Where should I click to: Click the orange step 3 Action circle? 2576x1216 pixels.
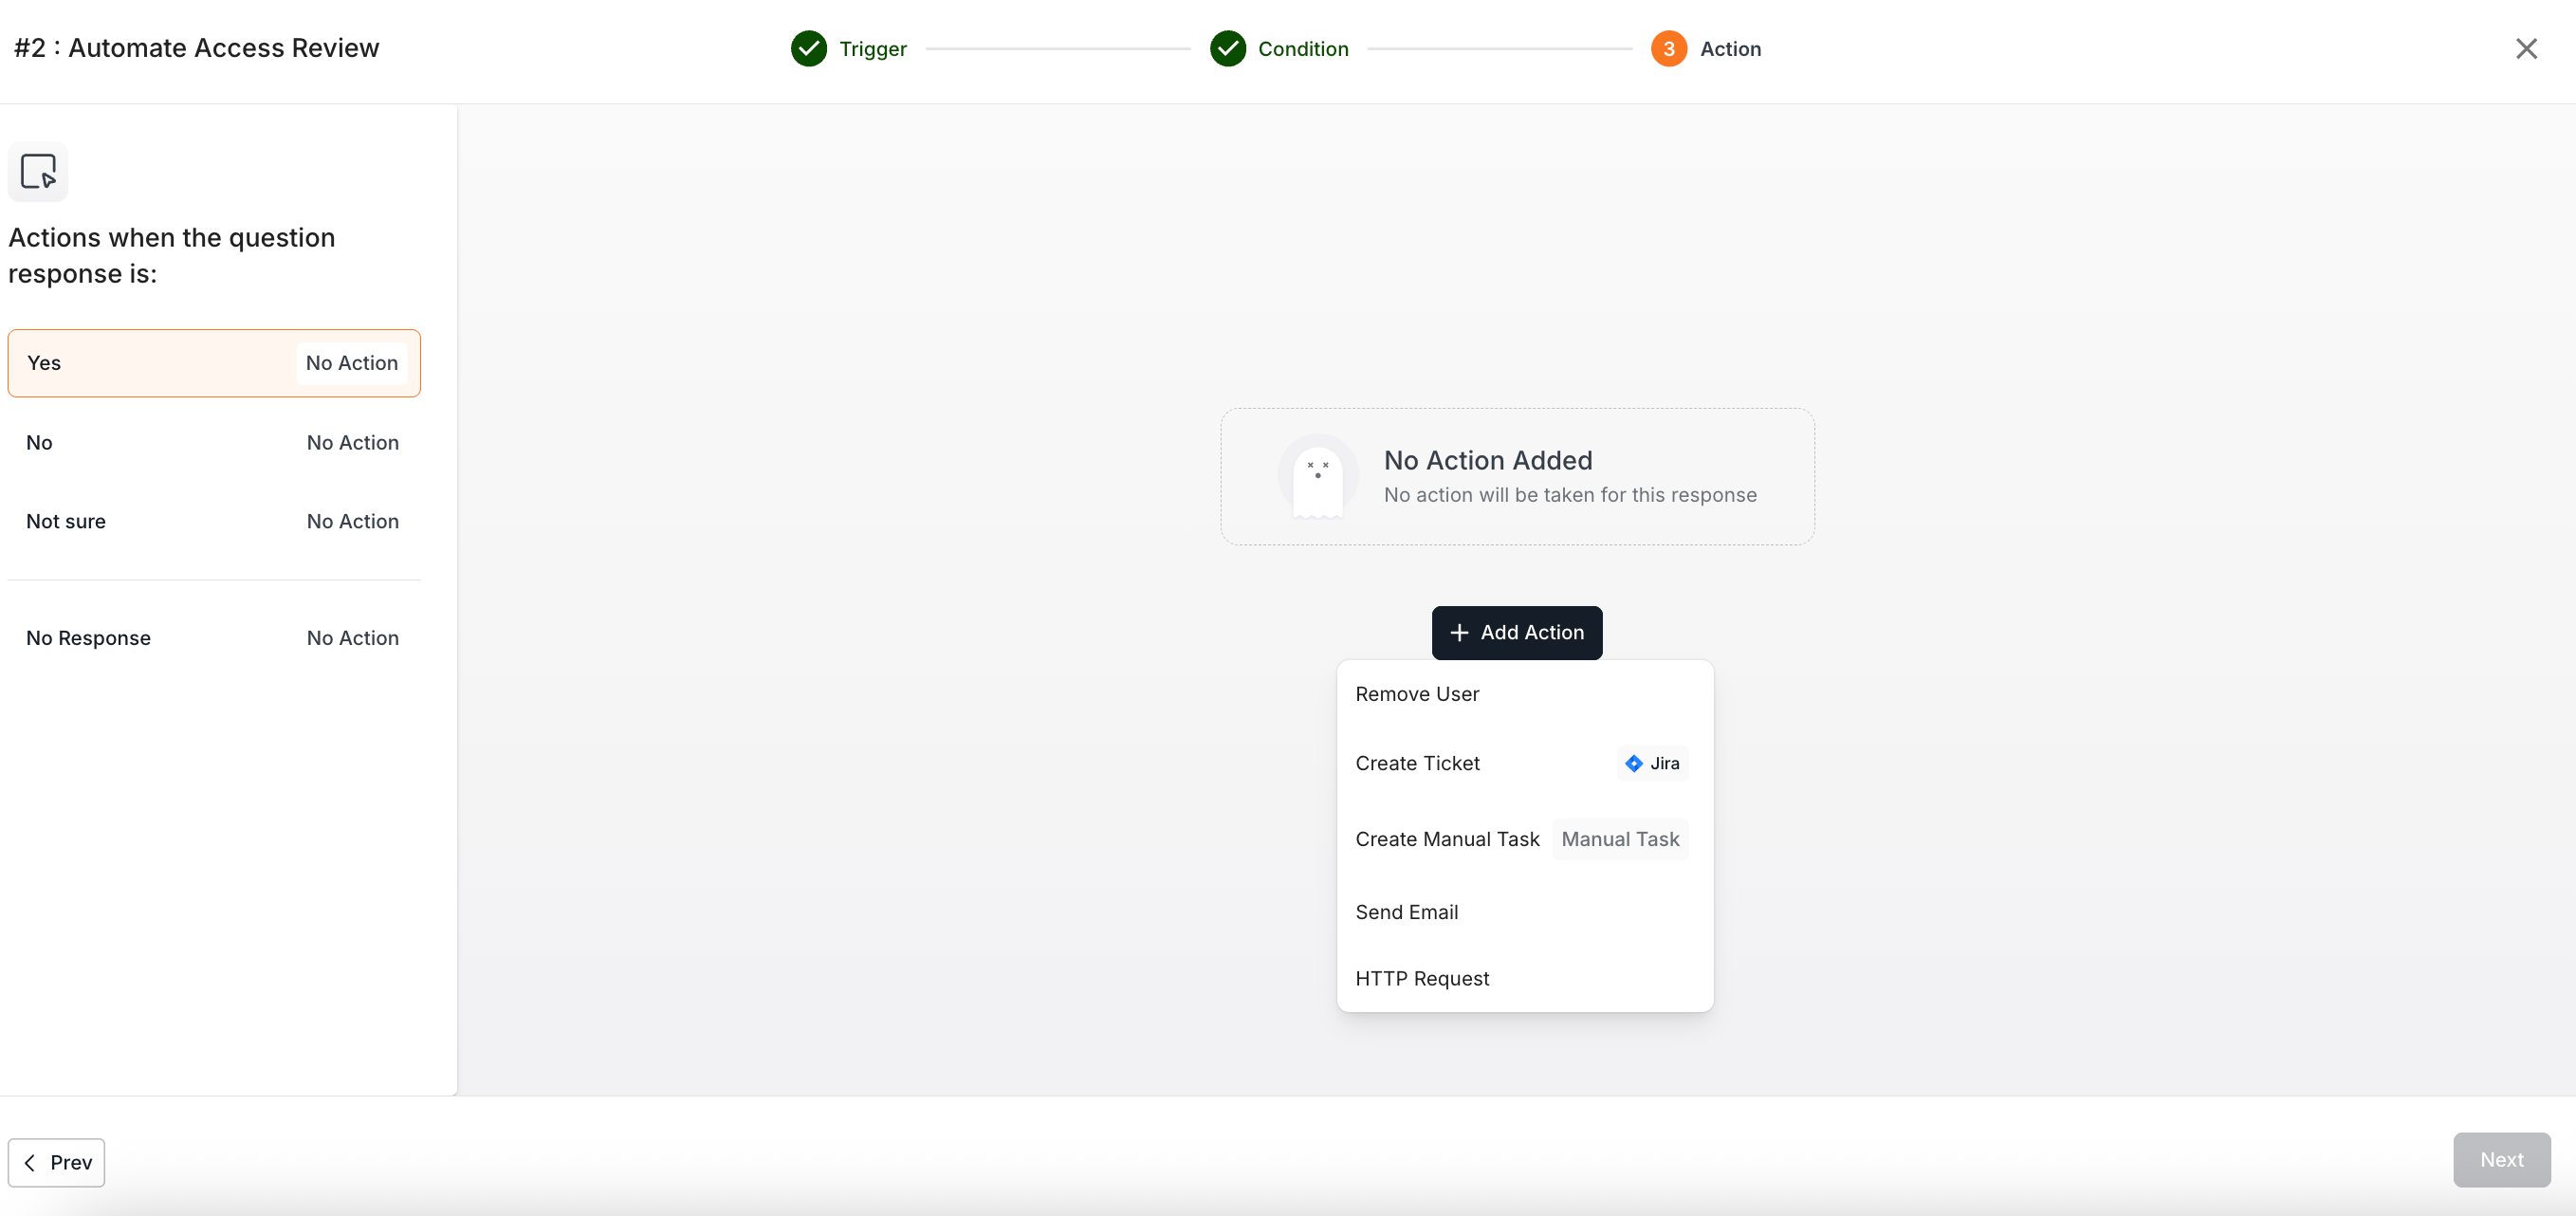tap(1668, 48)
